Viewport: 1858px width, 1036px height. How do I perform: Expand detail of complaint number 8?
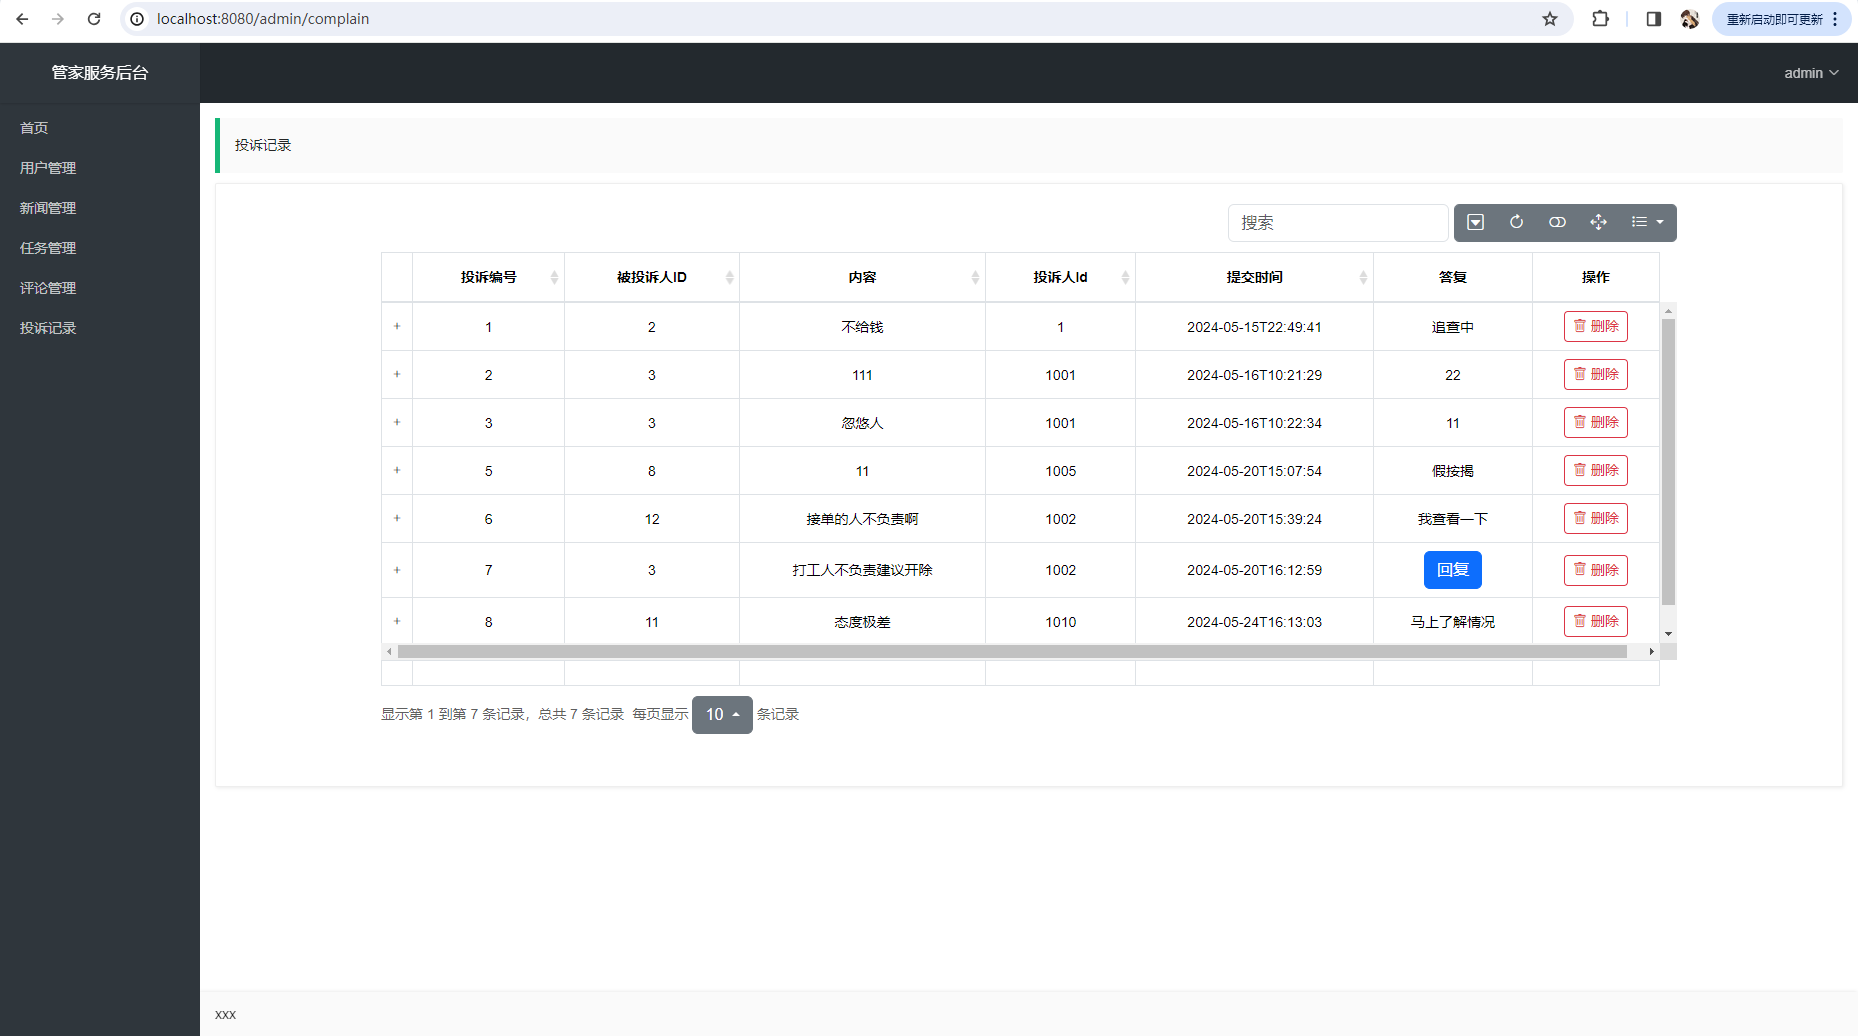click(397, 621)
